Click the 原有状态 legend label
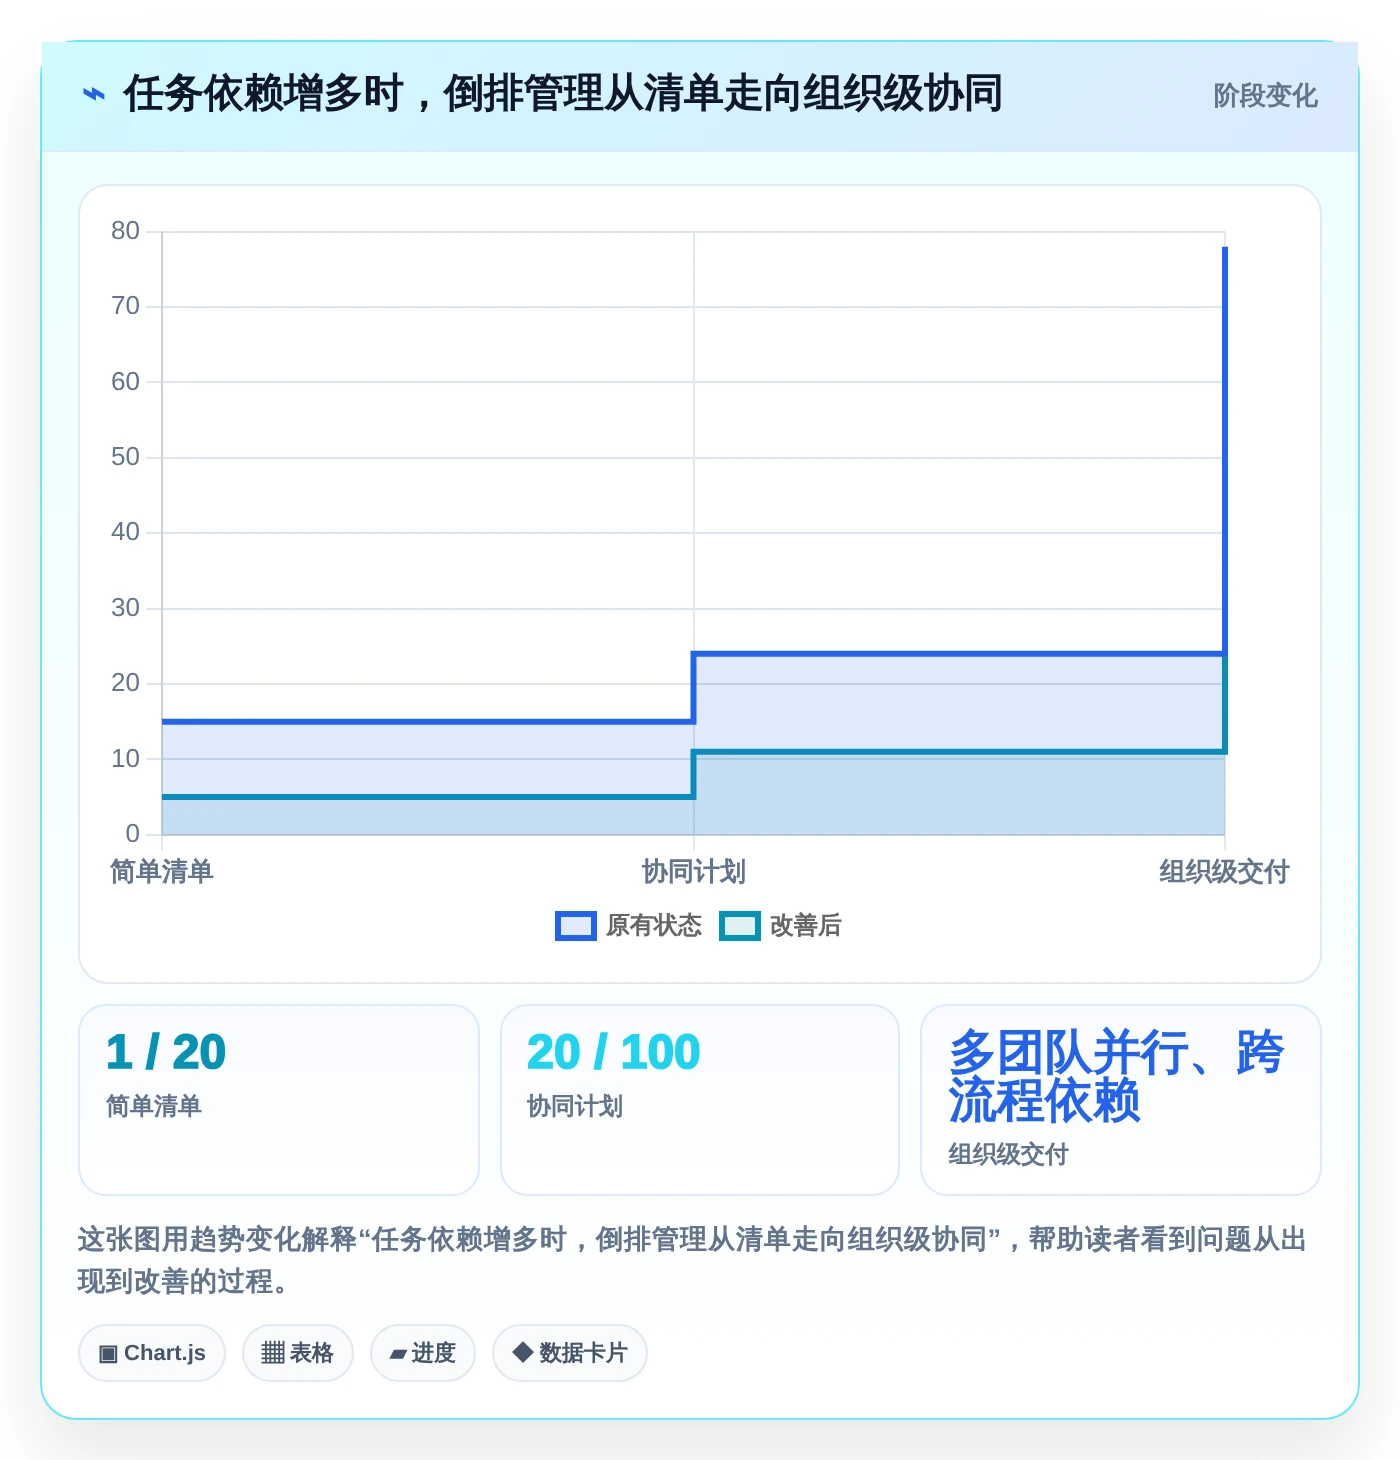The width and height of the screenshot is (1400, 1460). click(654, 926)
